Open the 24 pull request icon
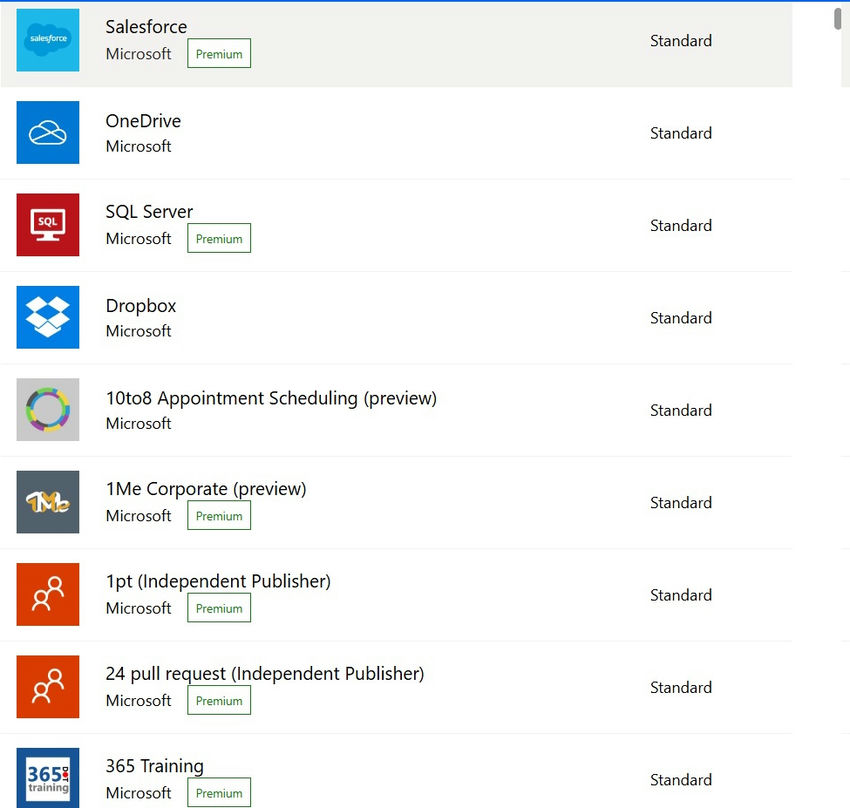The height and width of the screenshot is (808, 850). (48, 687)
